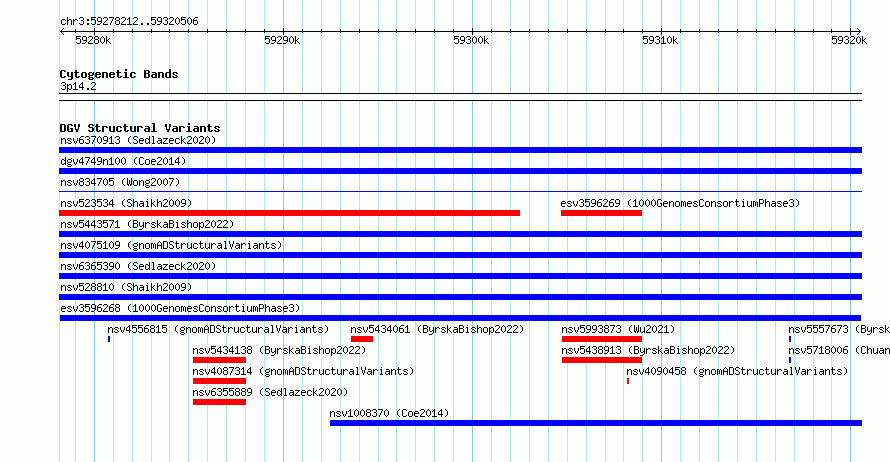The image size is (890, 462).
Task: Click the 59290k ruler label
Action: click(x=282, y=40)
